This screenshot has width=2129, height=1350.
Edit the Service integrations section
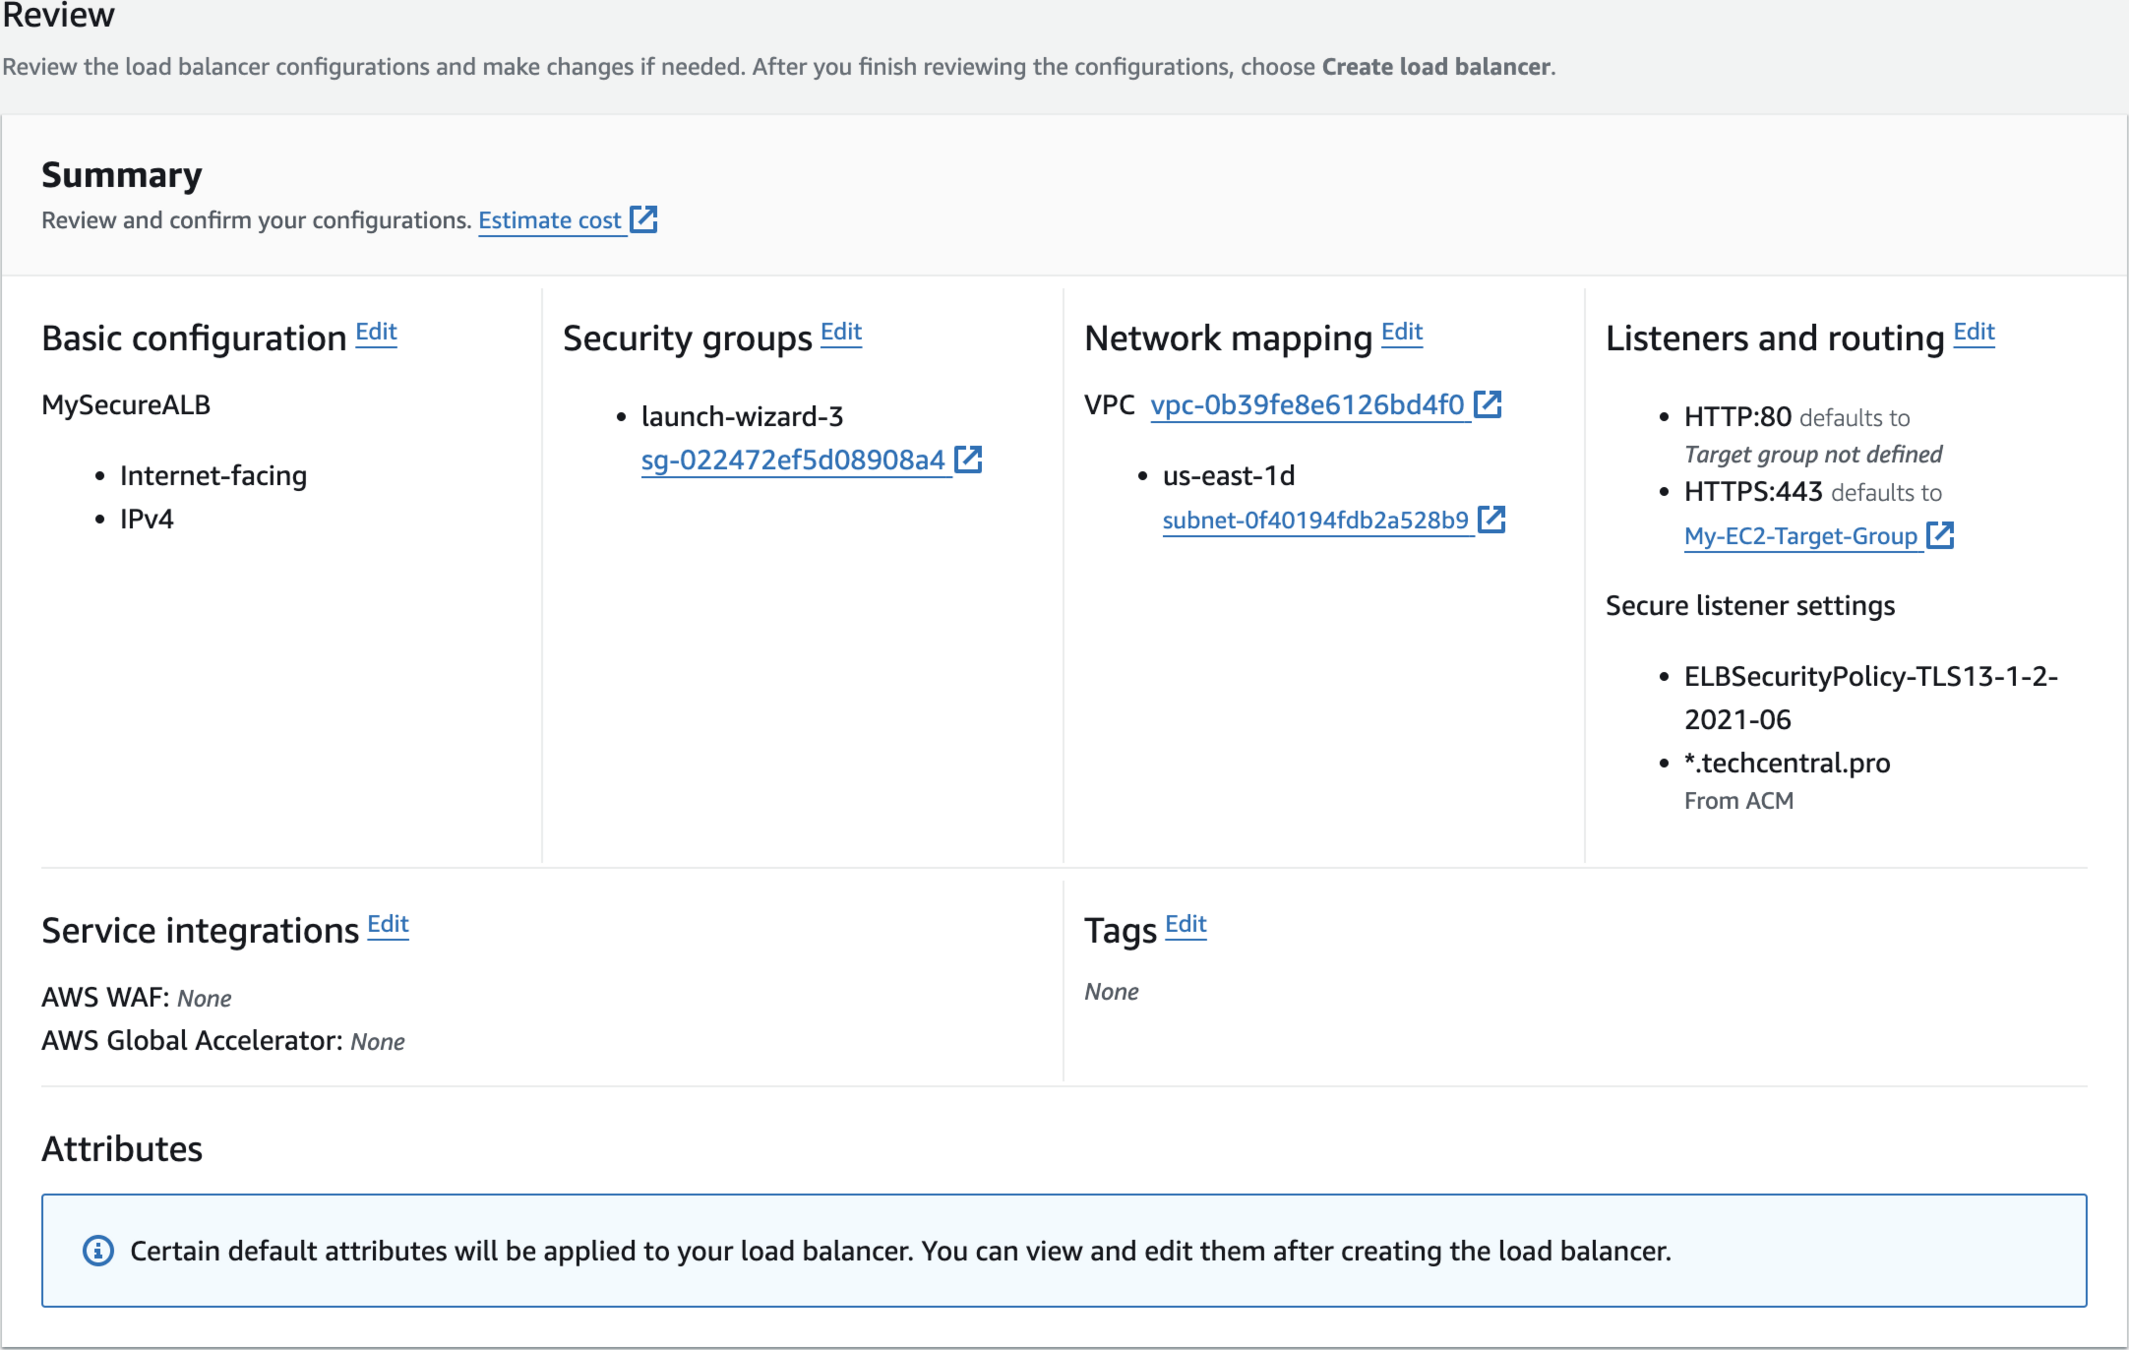(388, 924)
